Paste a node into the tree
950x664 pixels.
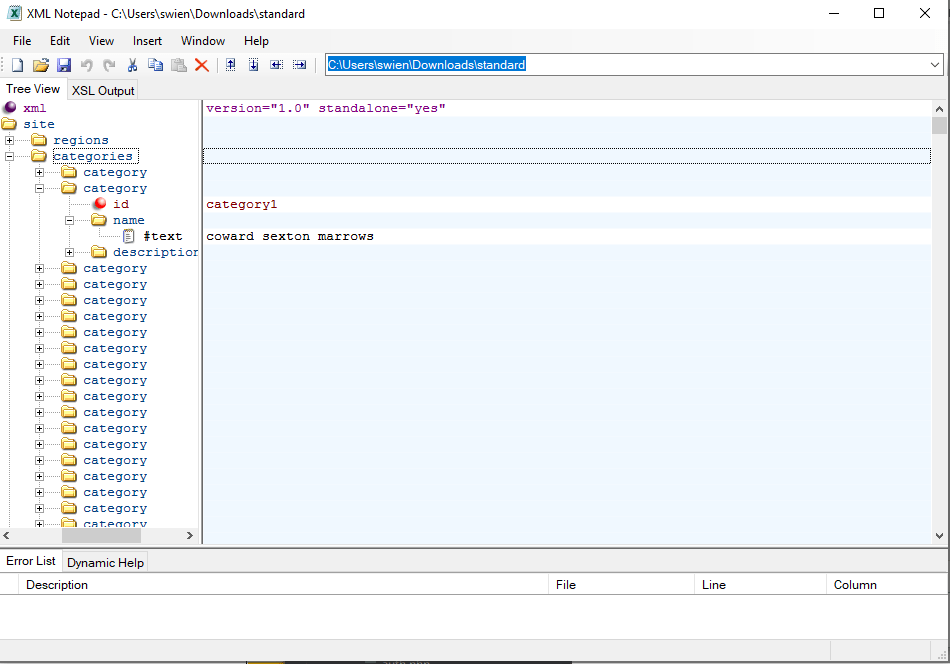pos(178,64)
